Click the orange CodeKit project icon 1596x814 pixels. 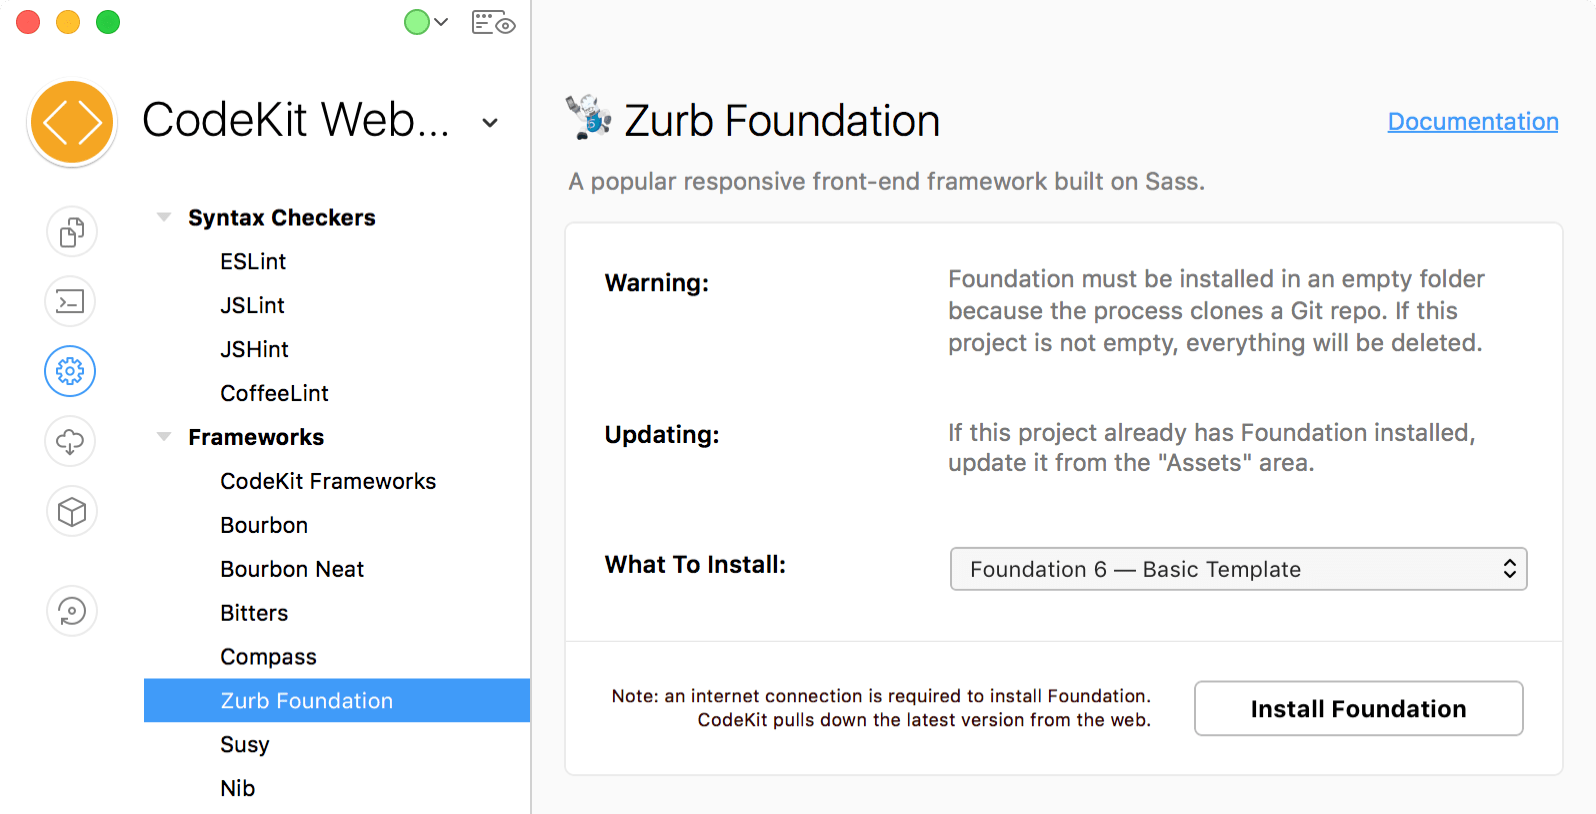tap(71, 121)
